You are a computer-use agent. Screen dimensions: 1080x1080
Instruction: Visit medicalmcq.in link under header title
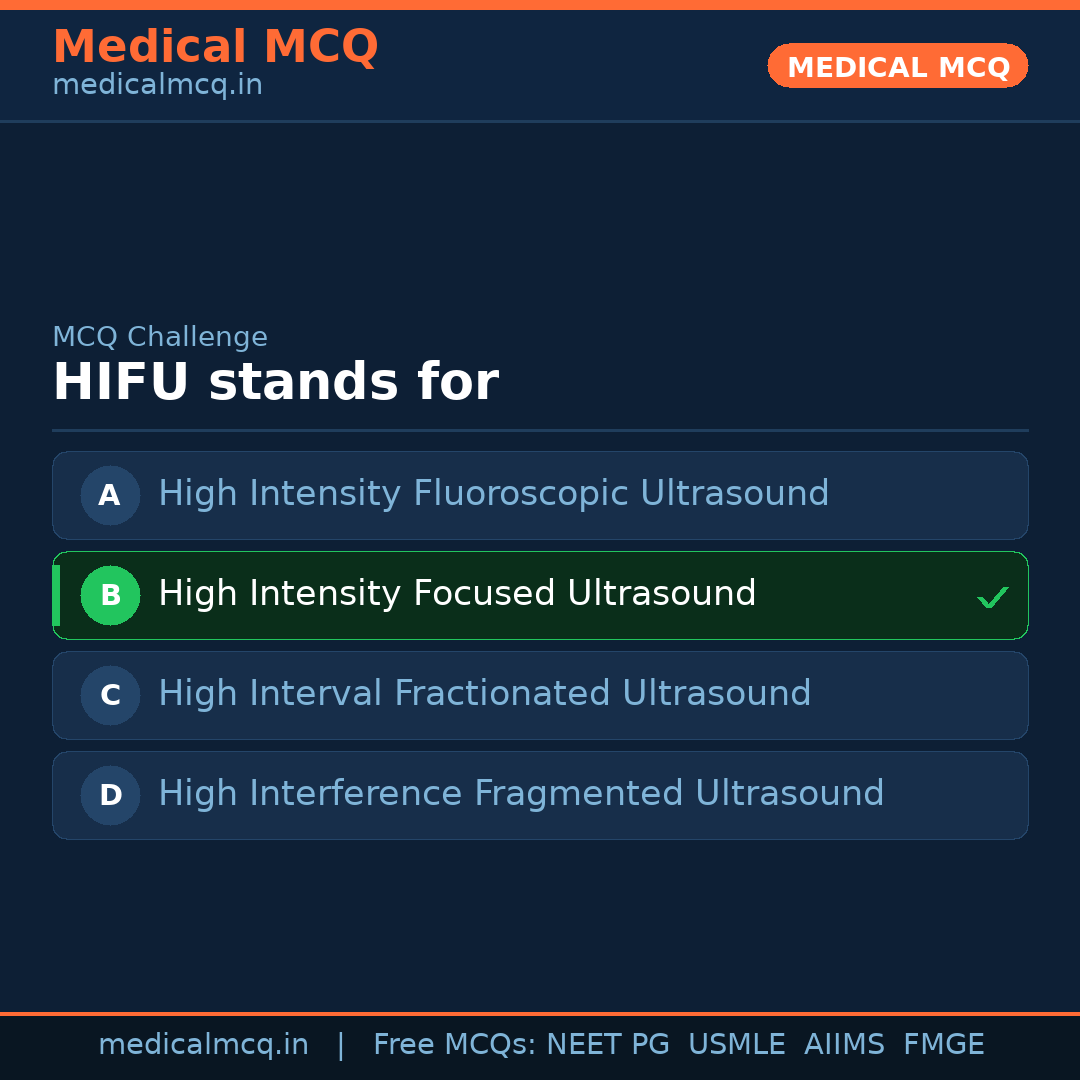(x=157, y=85)
